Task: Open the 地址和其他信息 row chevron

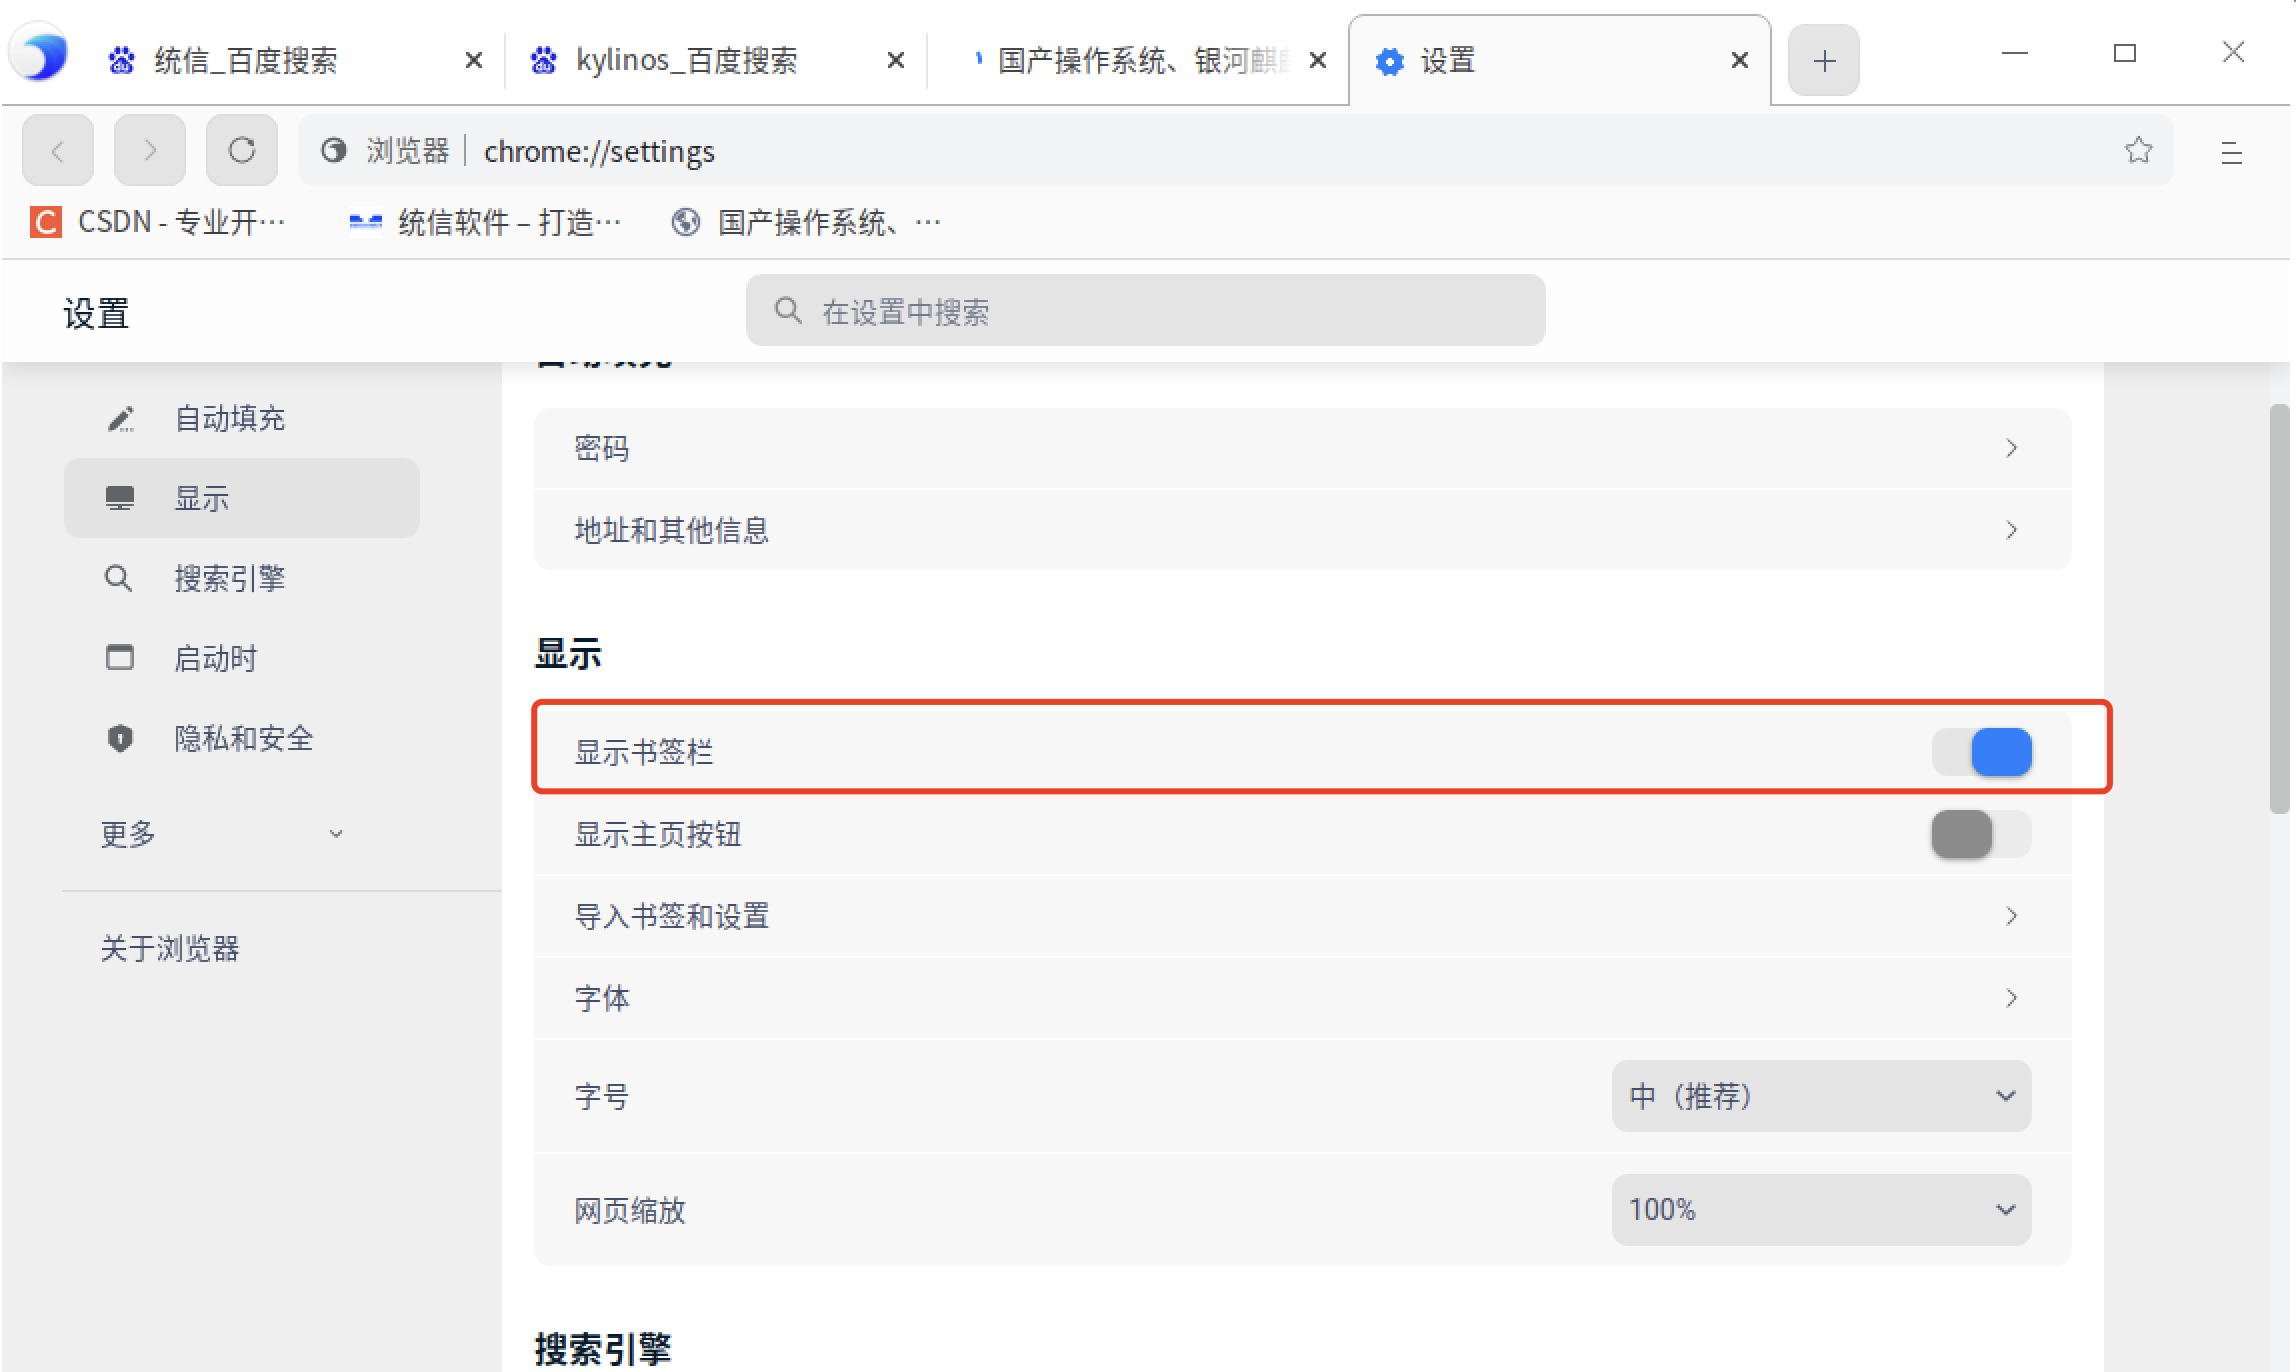Action: click(2012, 530)
